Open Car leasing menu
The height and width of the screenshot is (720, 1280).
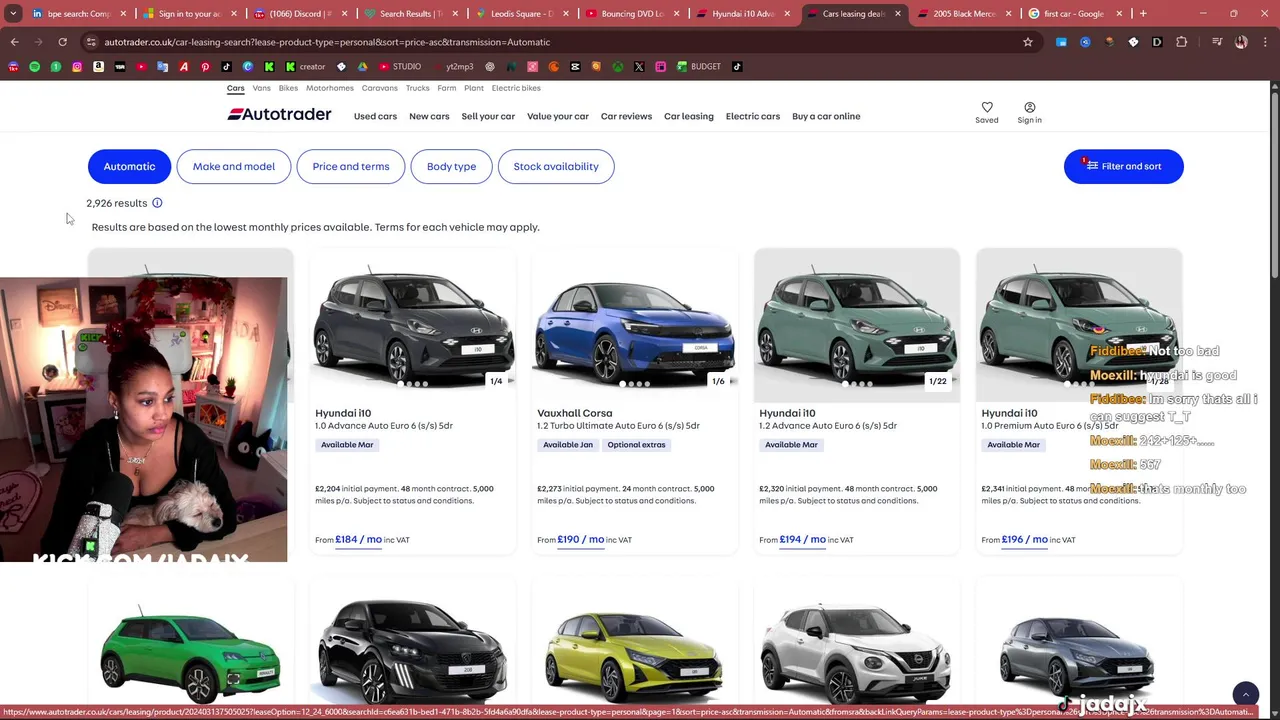click(x=689, y=116)
